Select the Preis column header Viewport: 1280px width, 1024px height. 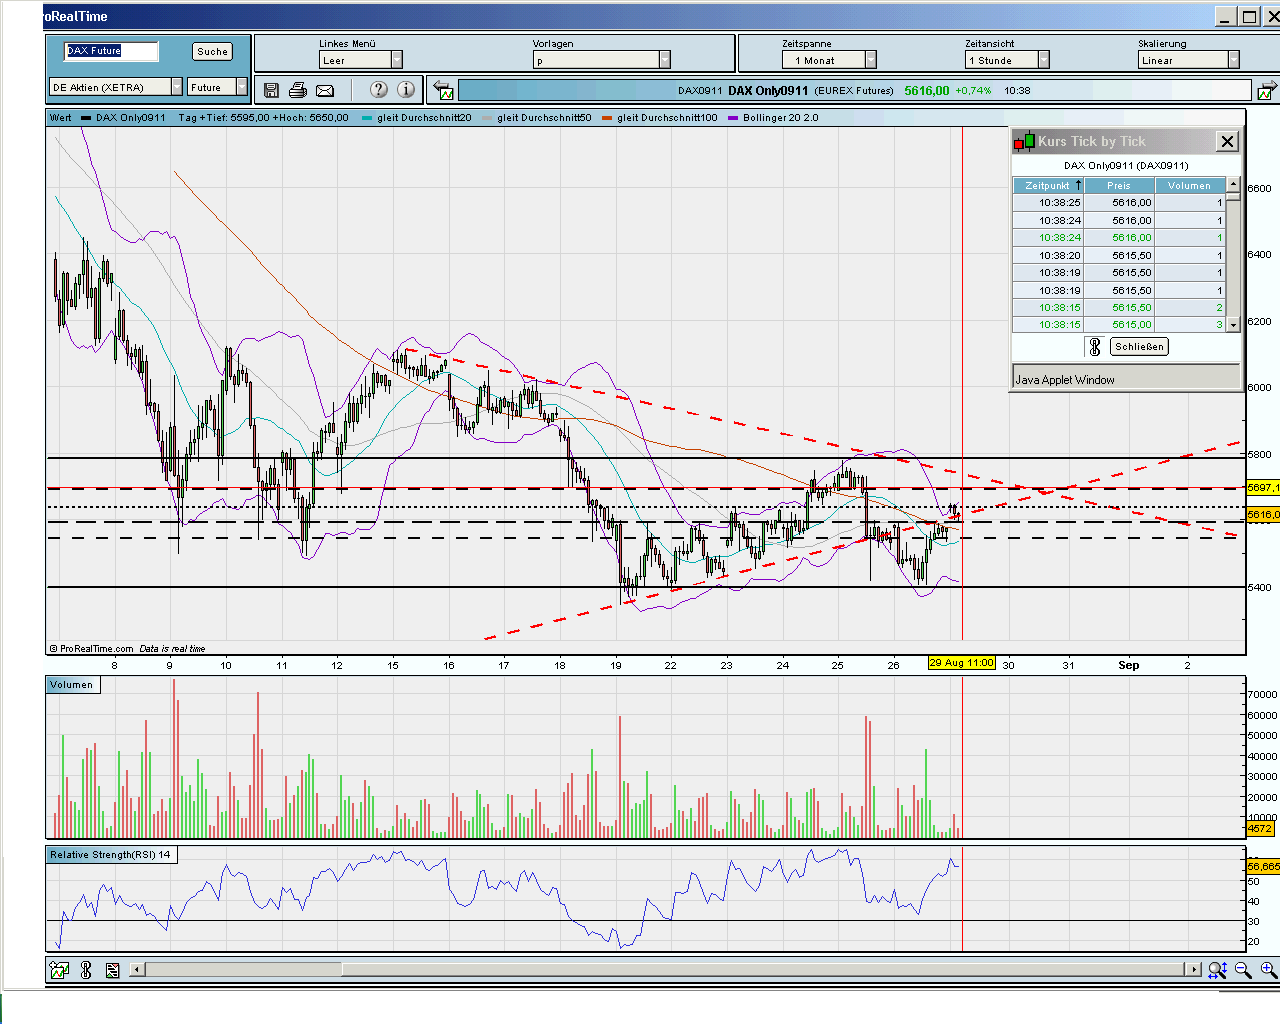point(1119,185)
